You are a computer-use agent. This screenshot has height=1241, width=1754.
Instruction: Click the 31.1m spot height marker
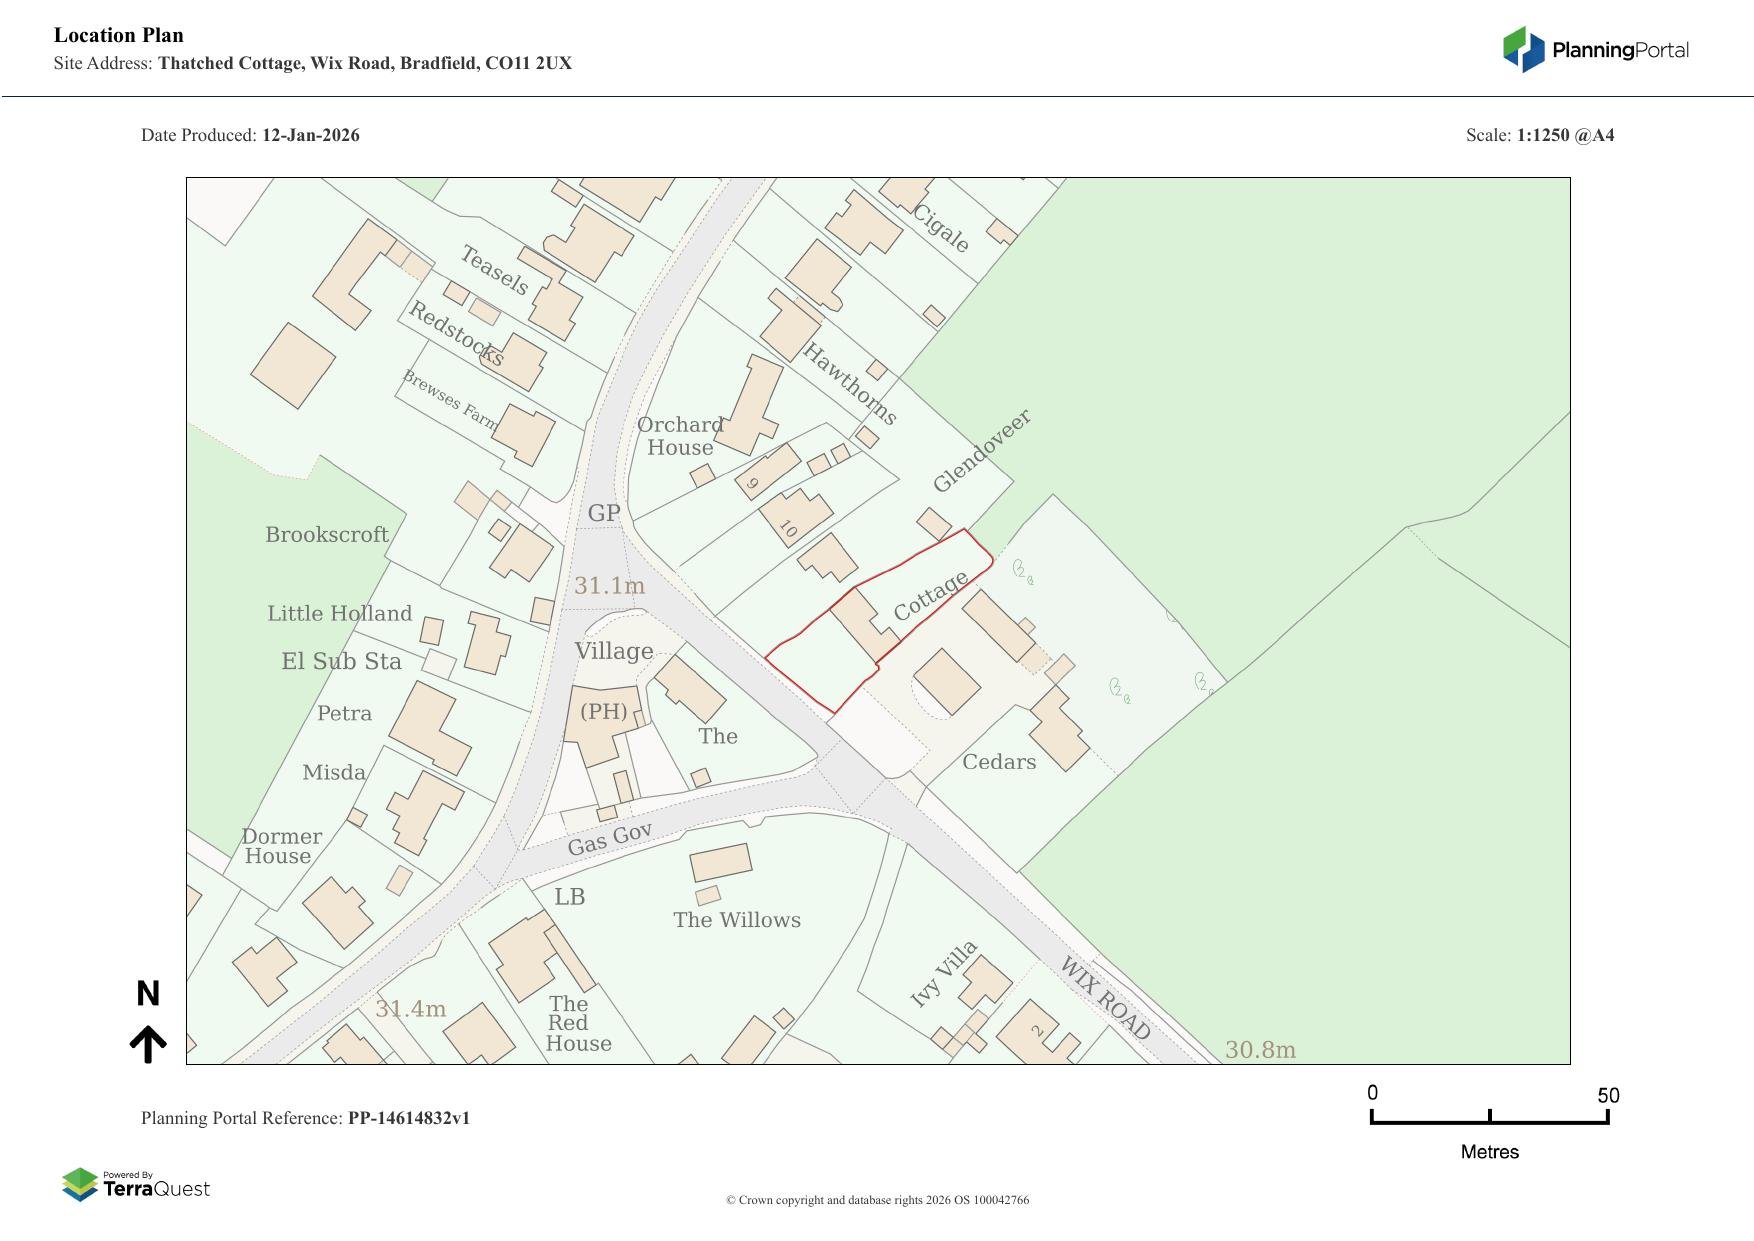pyautogui.click(x=609, y=586)
